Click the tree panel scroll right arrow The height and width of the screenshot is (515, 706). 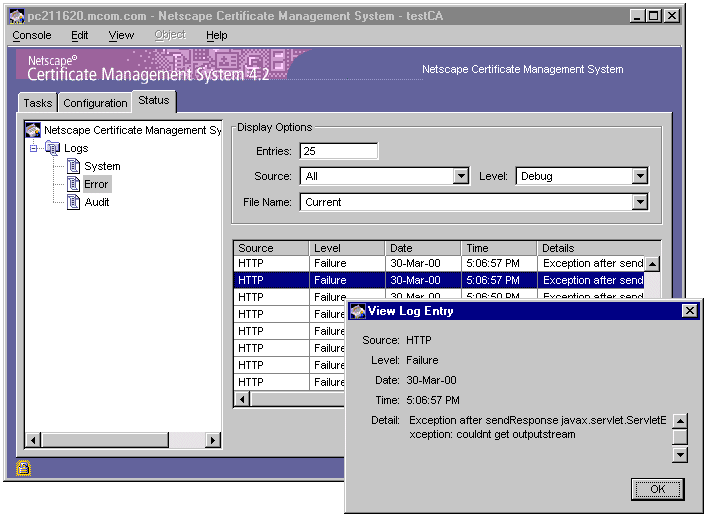pos(213,440)
